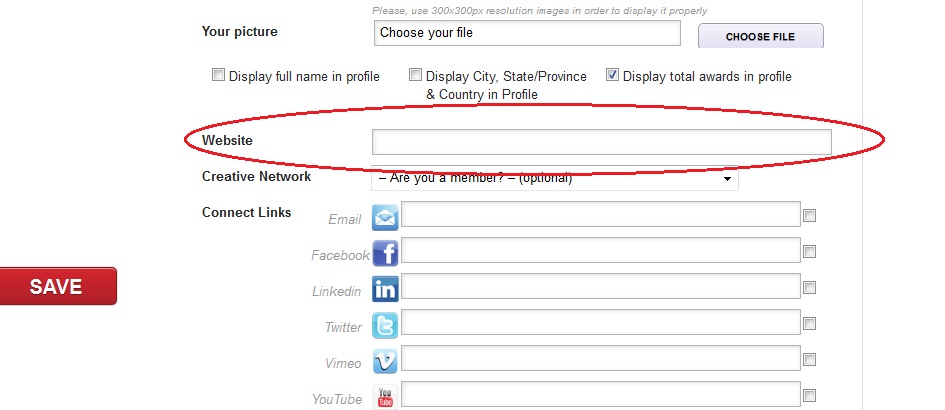945x410 pixels.
Task: Click the CHOOSE FILE button
Action: 761,36
